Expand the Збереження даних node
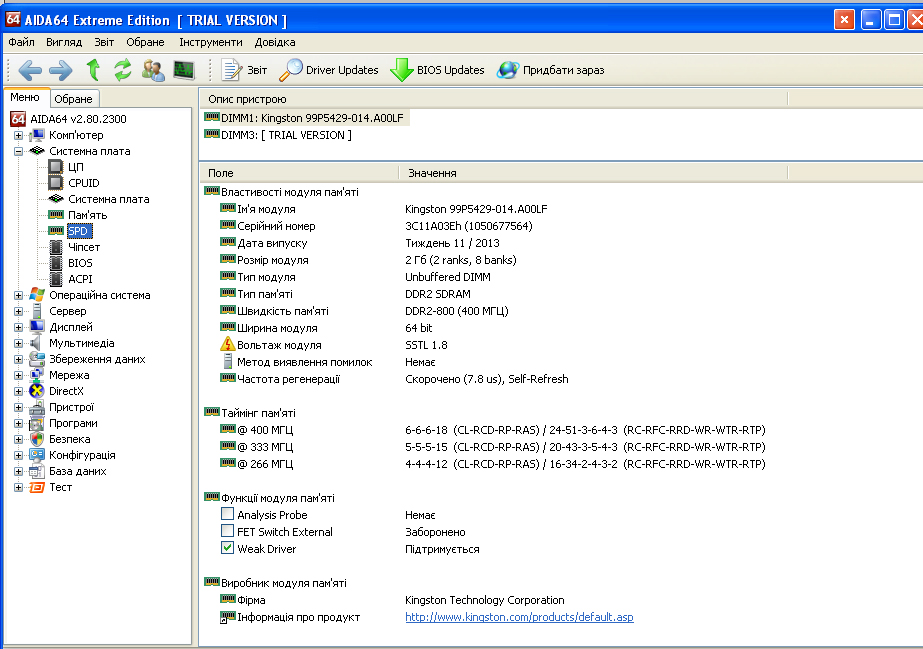Screen dimensions: 923x649 (x=18, y=359)
